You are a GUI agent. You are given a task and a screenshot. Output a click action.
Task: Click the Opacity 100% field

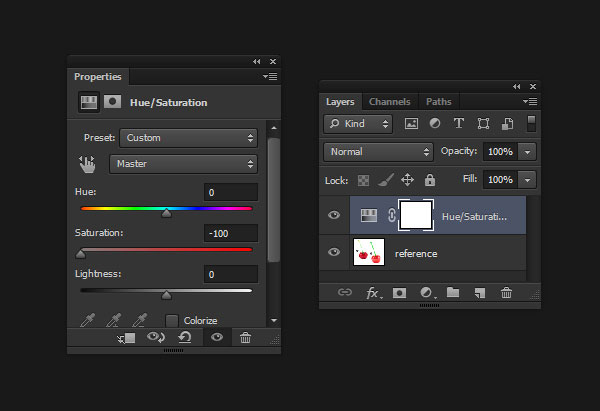[501, 152]
